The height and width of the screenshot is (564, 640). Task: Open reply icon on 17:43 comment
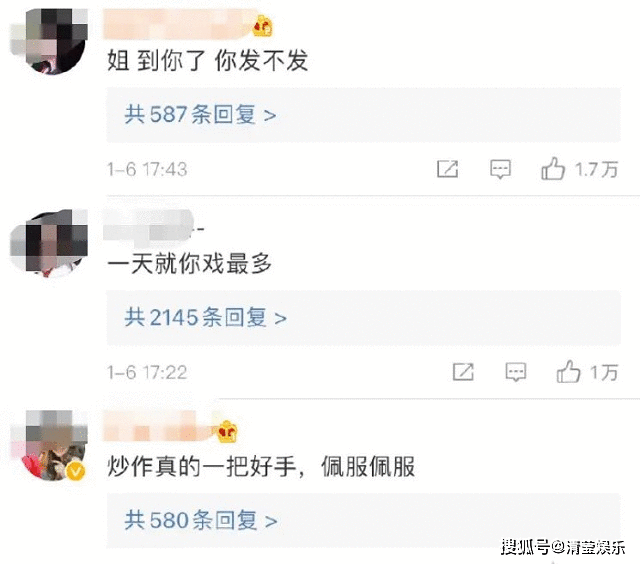(x=500, y=169)
